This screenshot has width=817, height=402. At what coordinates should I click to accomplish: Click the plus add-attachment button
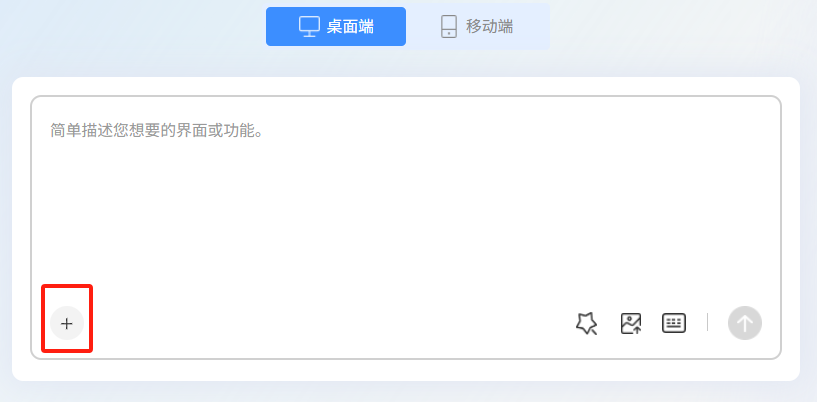(67, 323)
